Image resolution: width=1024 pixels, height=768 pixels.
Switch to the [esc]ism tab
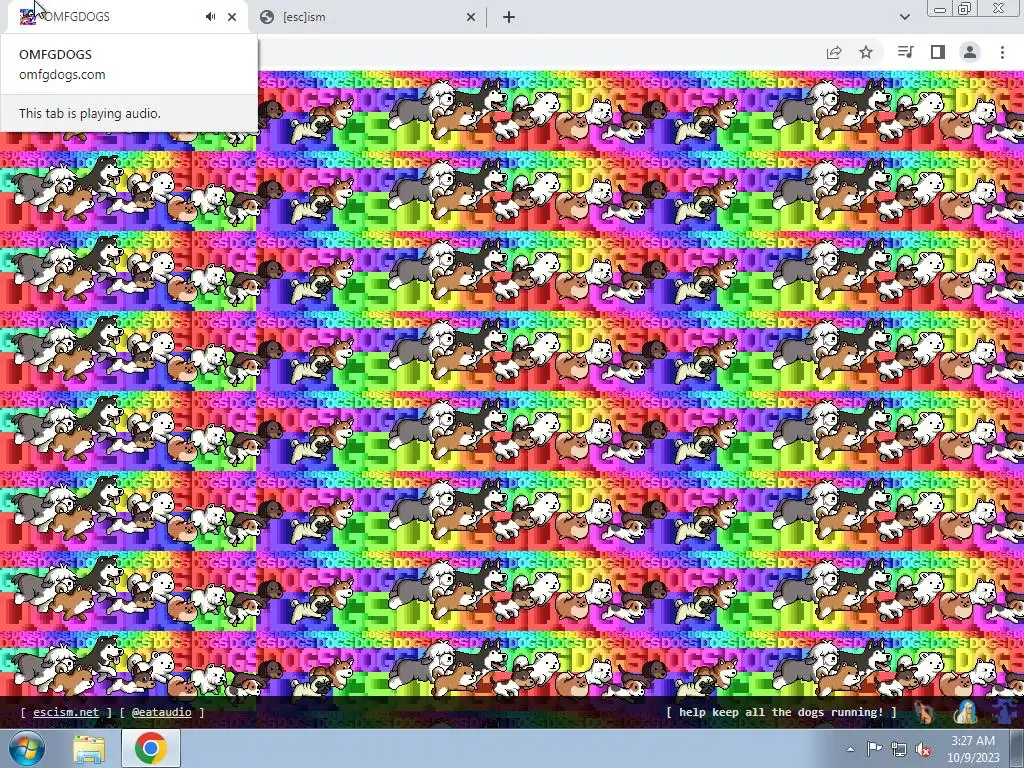(x=368, y=17)
